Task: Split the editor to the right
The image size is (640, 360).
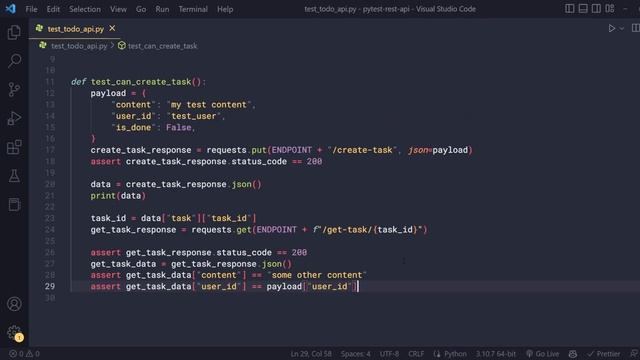Action: point(636,28)
